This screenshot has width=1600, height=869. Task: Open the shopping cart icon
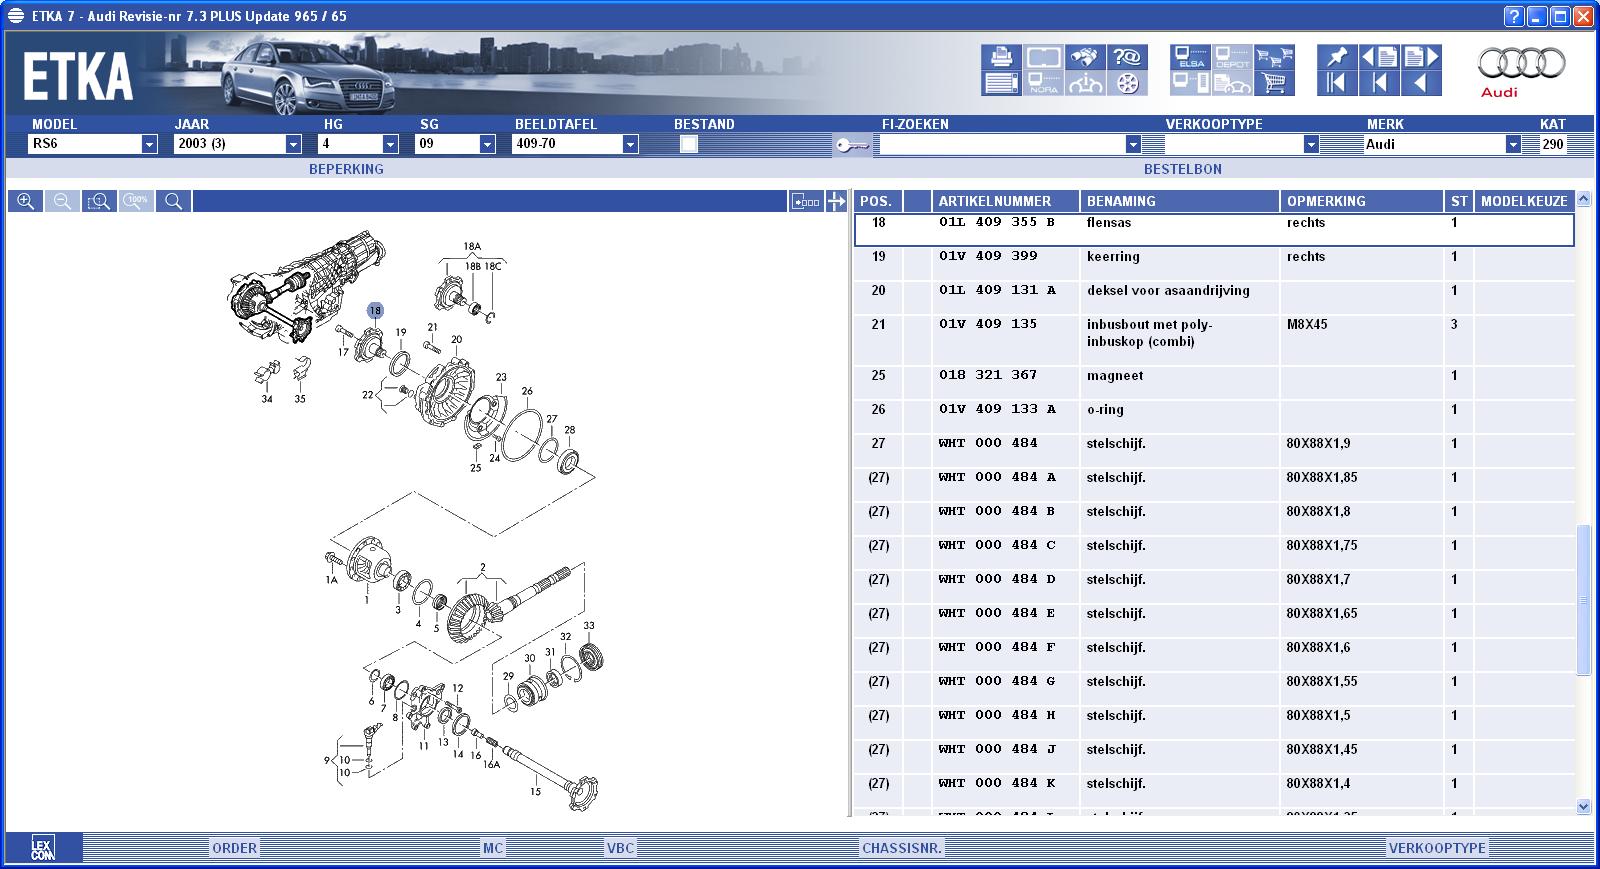click(1274, 84)
